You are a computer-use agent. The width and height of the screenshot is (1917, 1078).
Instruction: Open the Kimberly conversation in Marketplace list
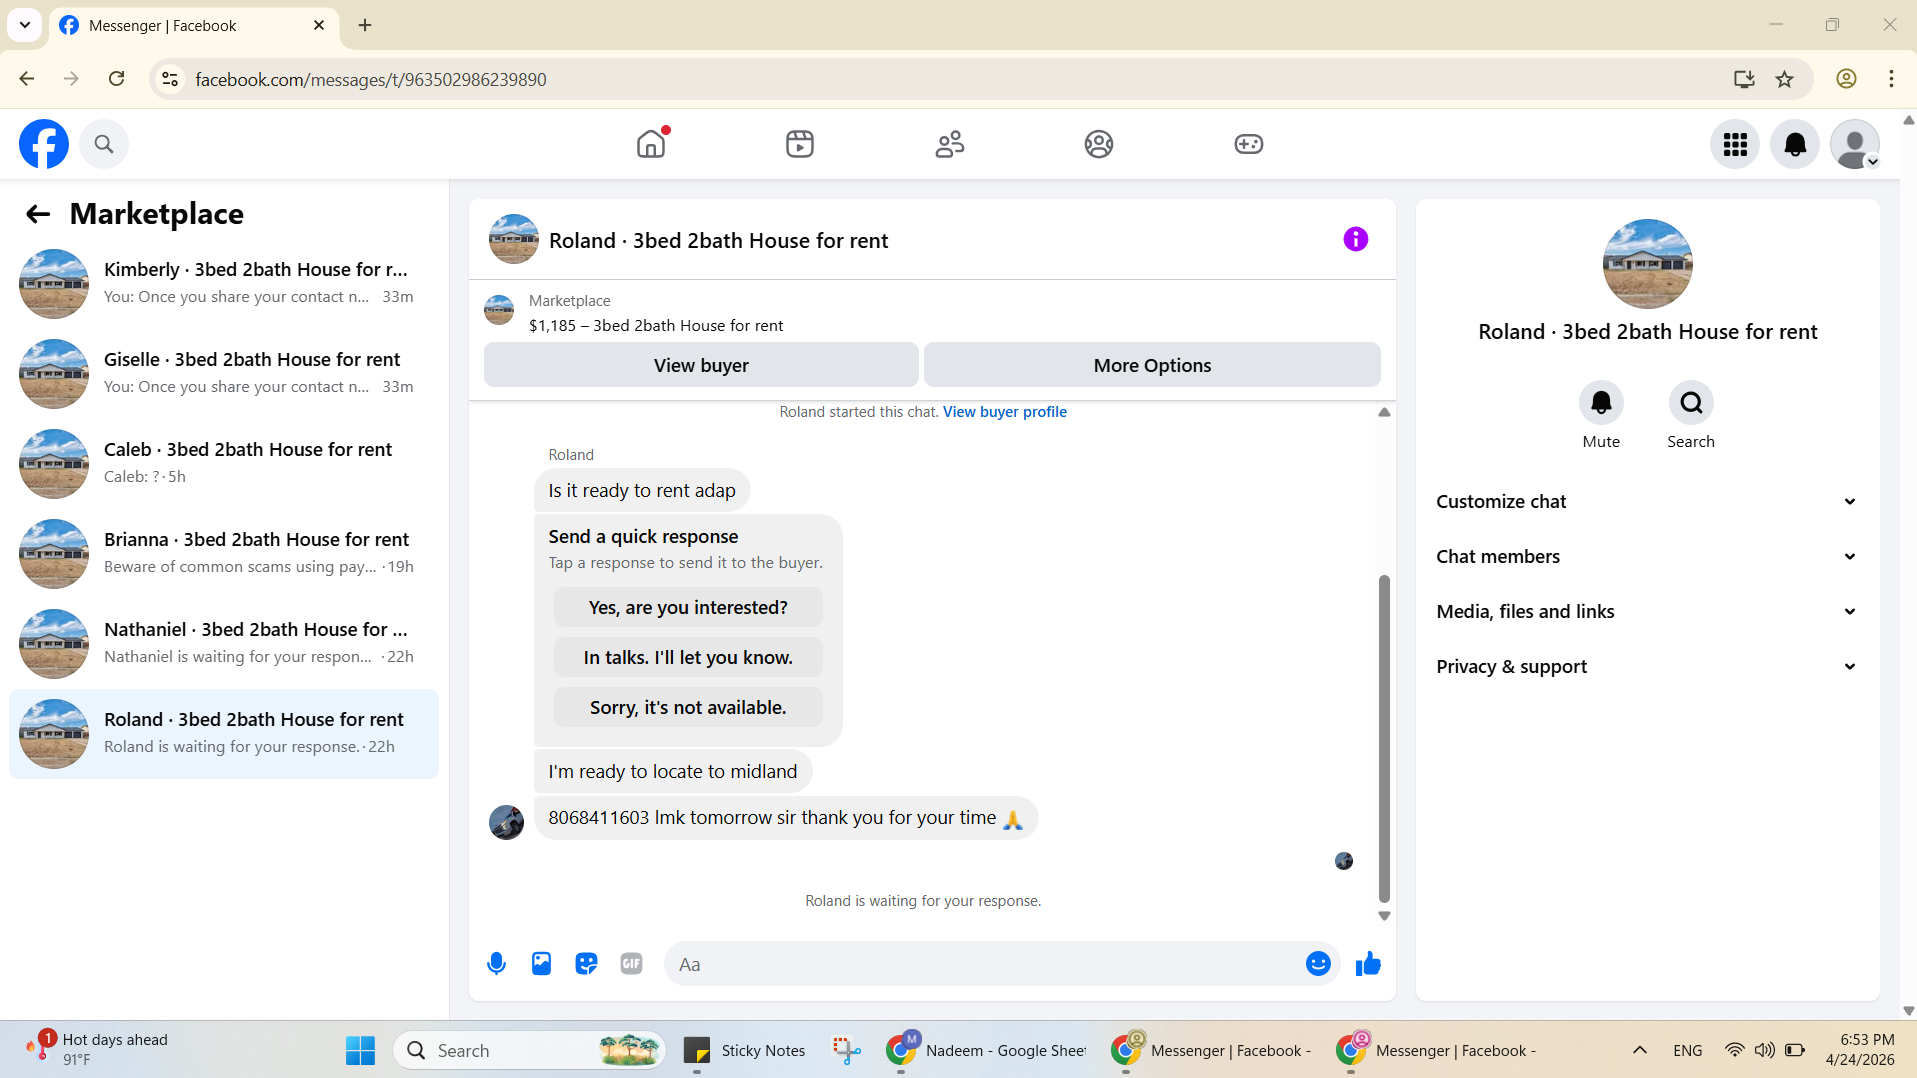coord(224,284)
